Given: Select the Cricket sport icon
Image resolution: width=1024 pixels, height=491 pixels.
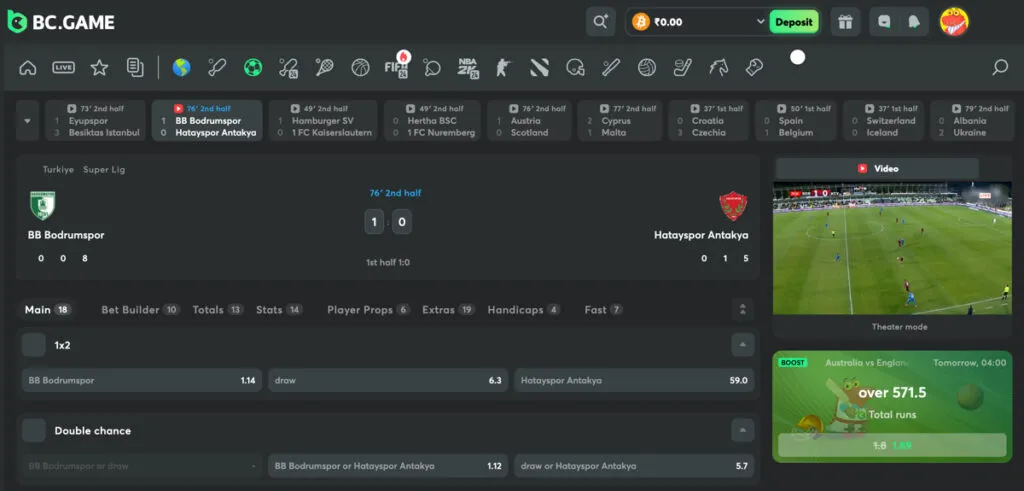Looking at the screenshot, I should coord(217,67).
